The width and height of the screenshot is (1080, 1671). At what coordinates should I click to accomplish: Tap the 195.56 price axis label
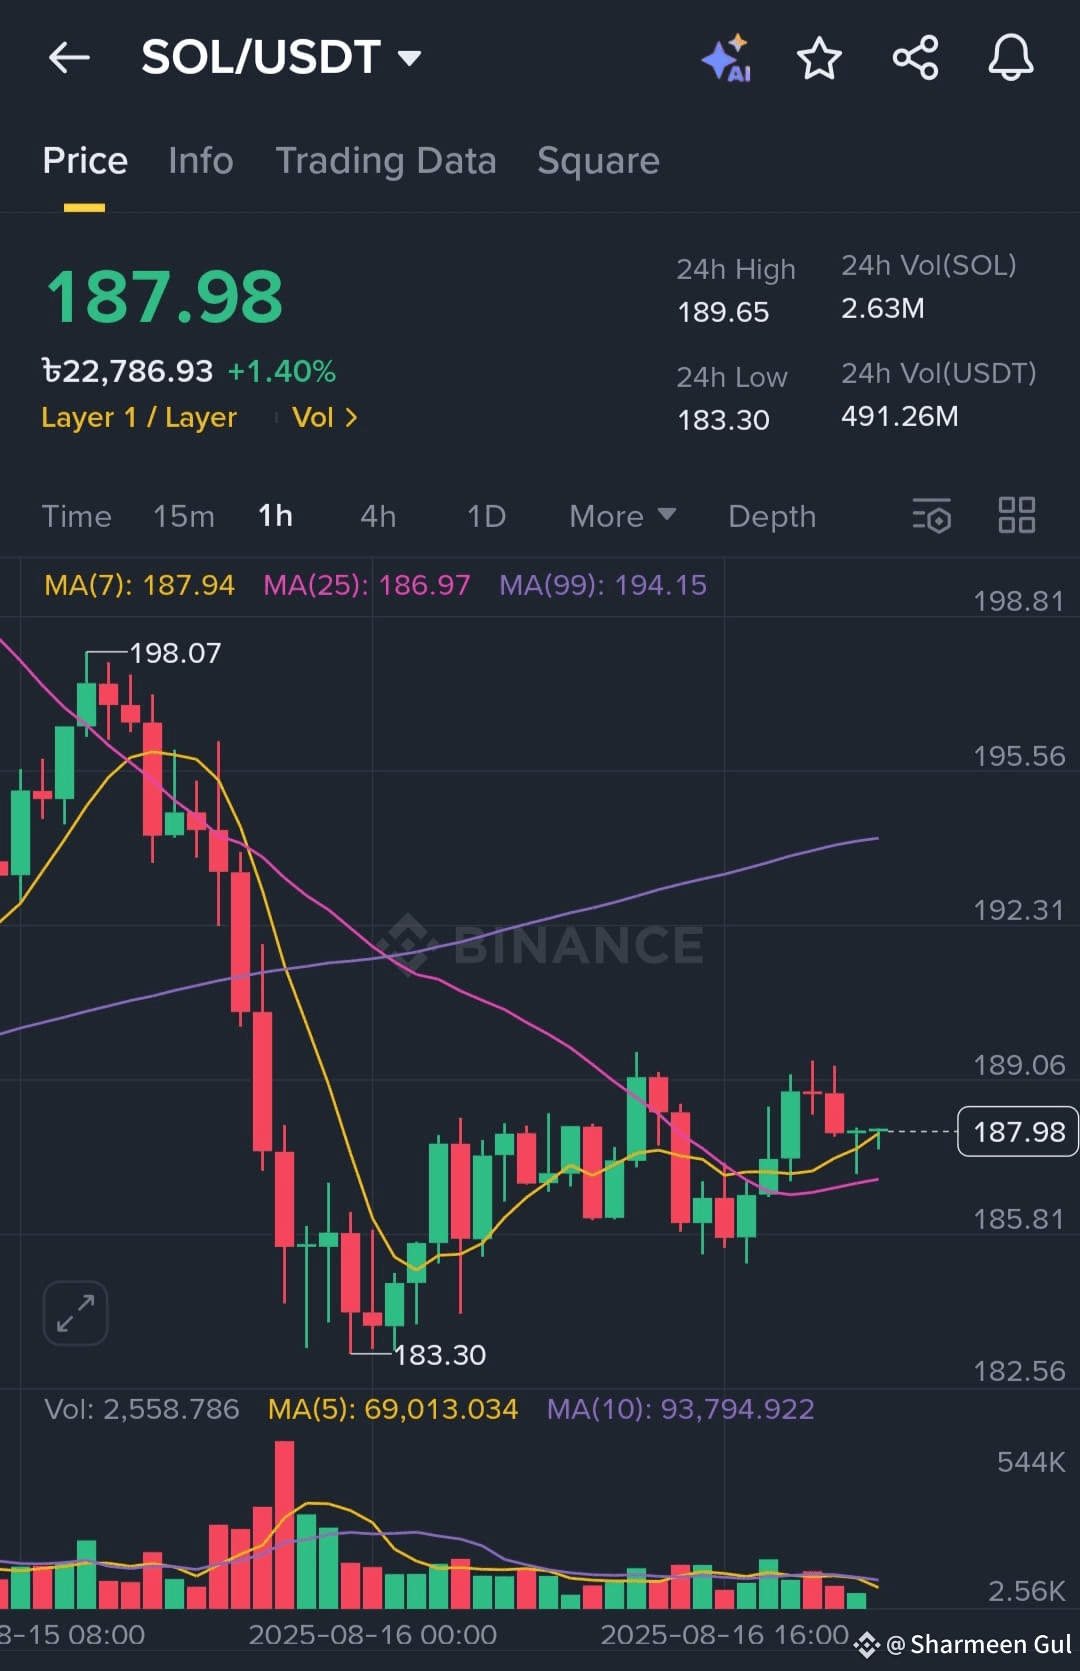click(1019, 756)
